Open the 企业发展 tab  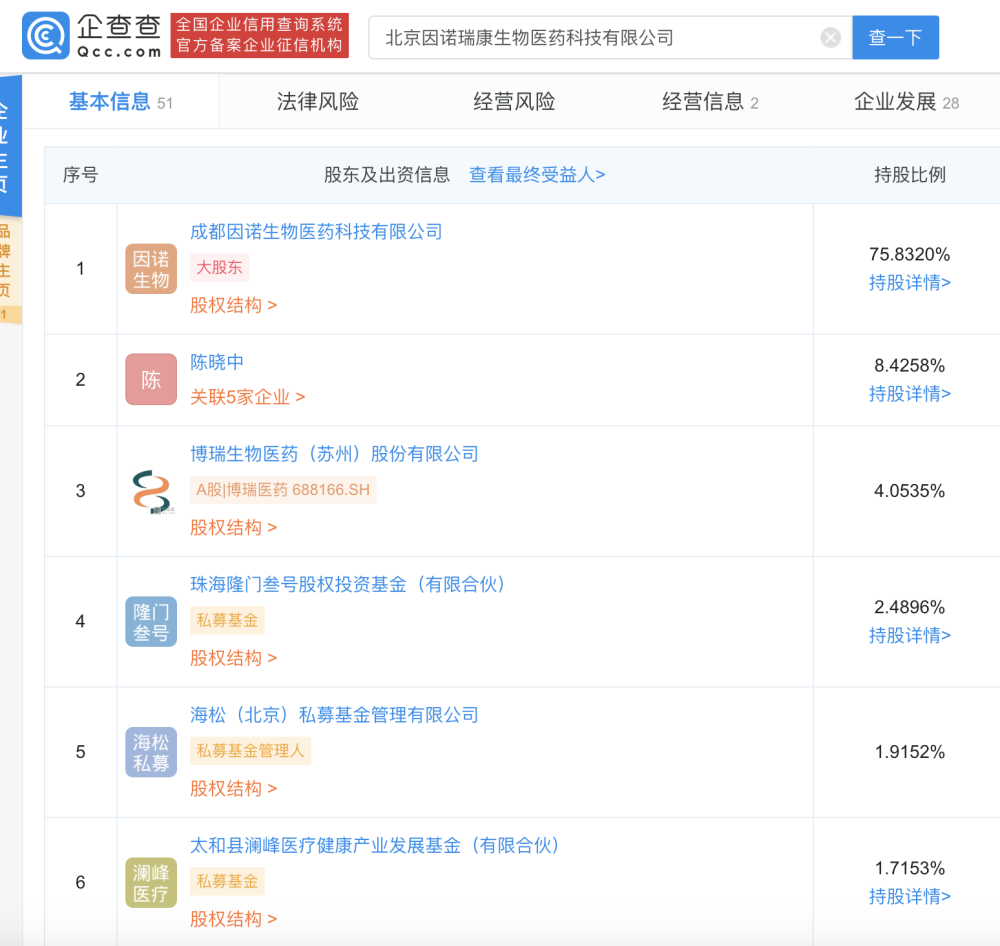coord(906,101)
